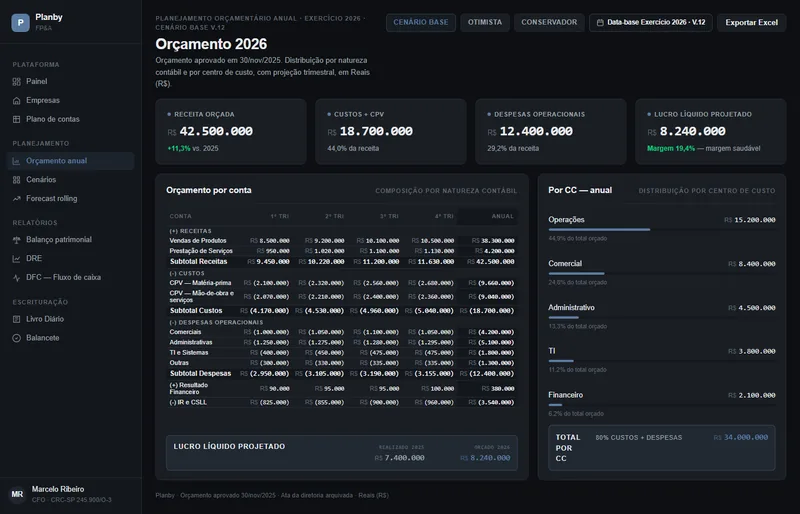This screenshot has width=800, height=514.
Task: Open the Painel menu item
Action: click(70, 82)
